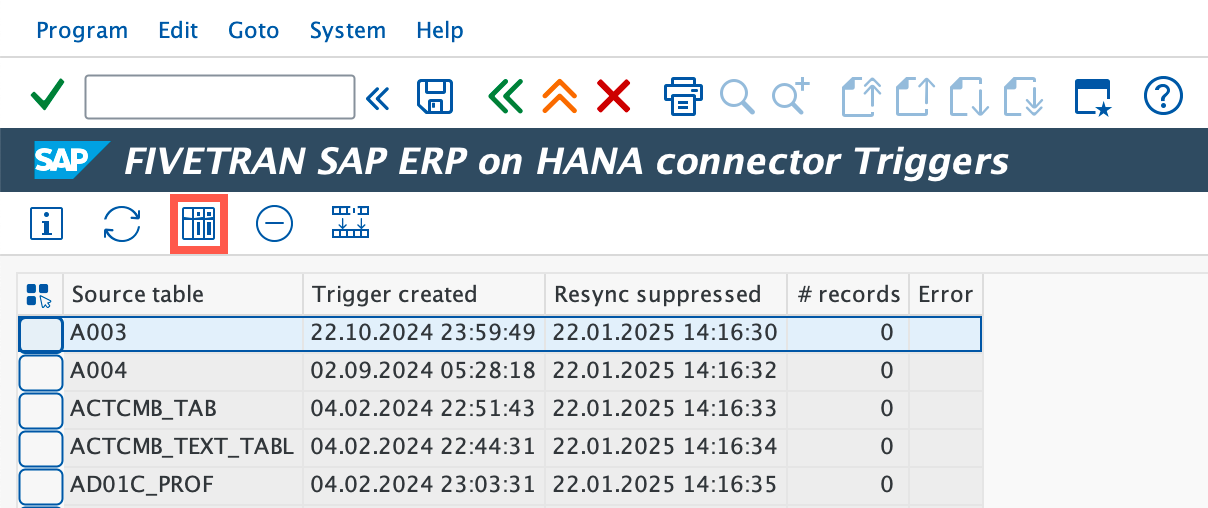Click the ACTCMB_TAB cell
Image resolution: width=1208 pixels, height=508 pixels.
[x=183, y=409]
